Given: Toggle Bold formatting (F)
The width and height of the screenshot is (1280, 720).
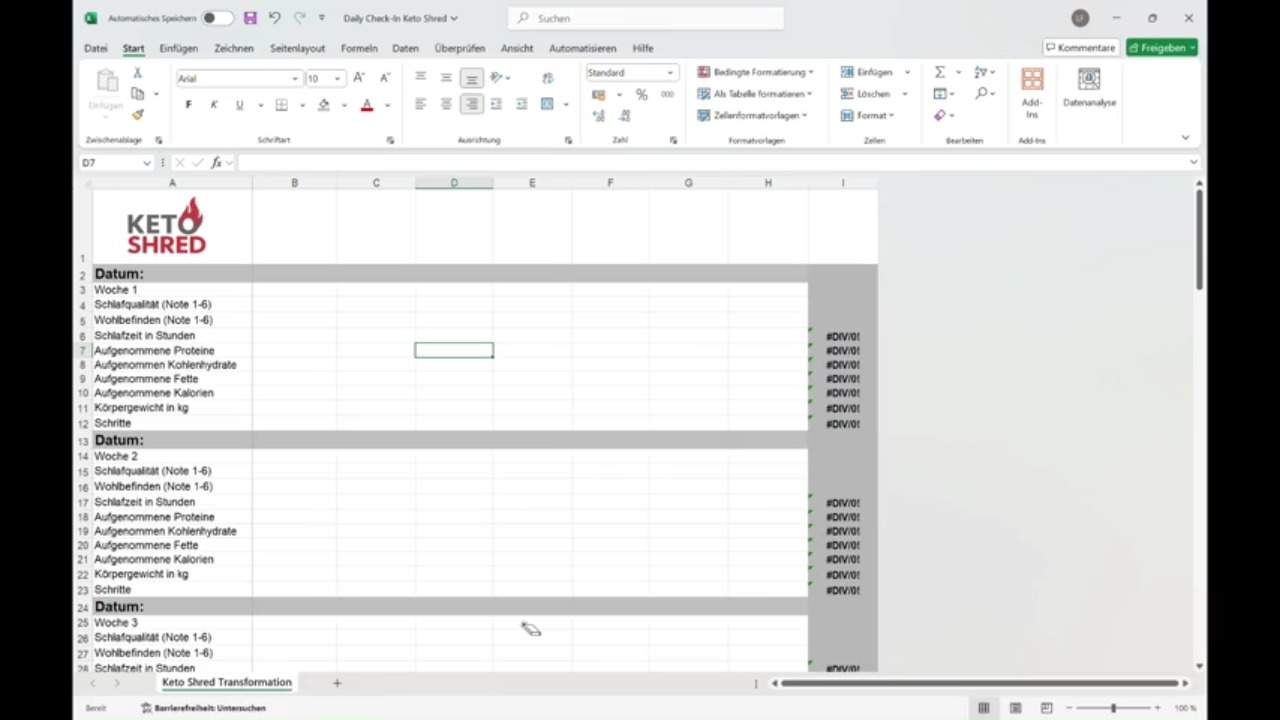Looking at the screenshot, I should coord(188,105).
